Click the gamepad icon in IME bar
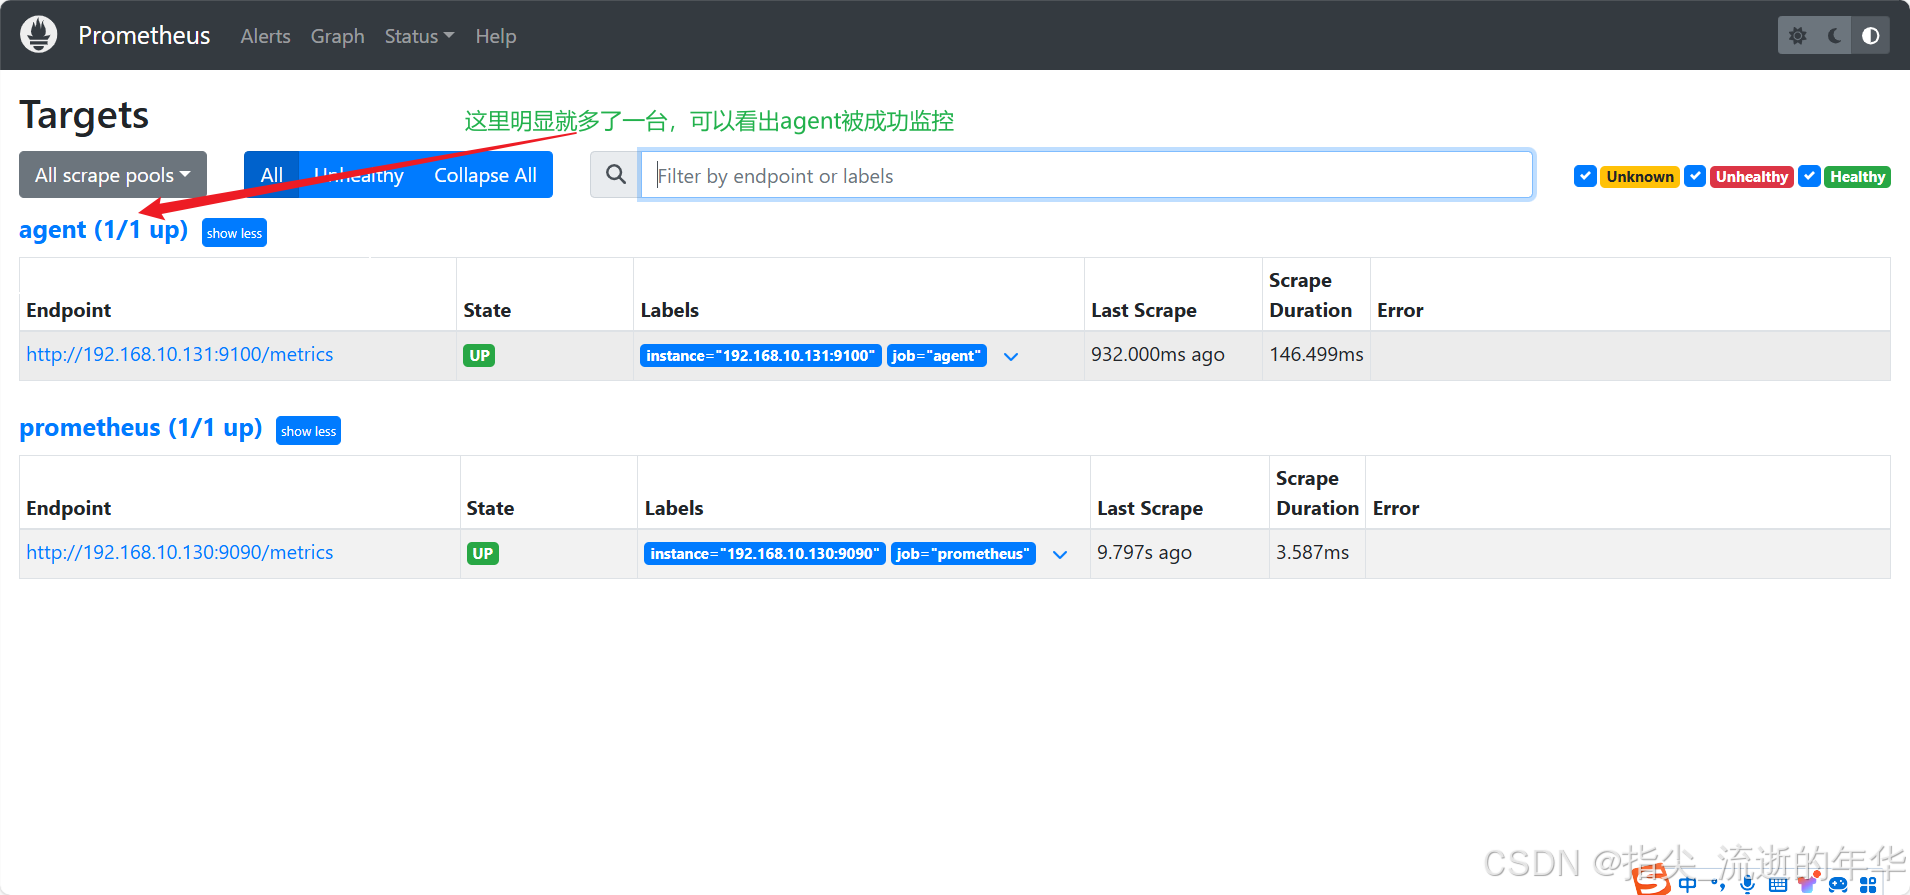Viewport: 1910px width, 895px height. pos(1838,884)
